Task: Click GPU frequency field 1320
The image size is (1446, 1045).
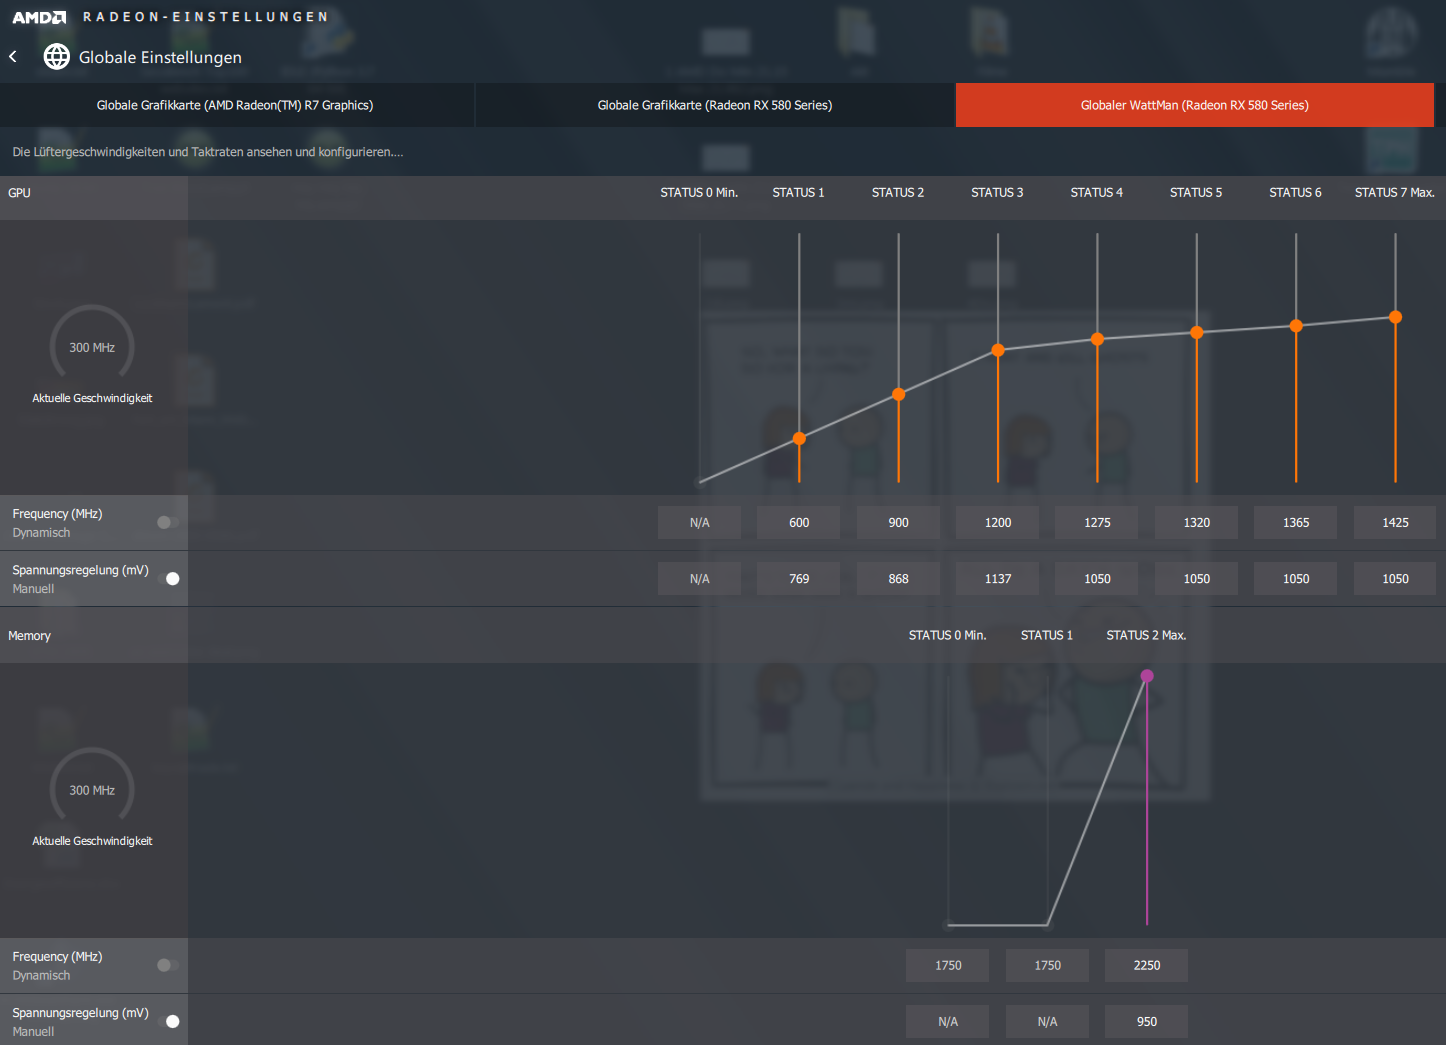Action: pos(1197,522)
